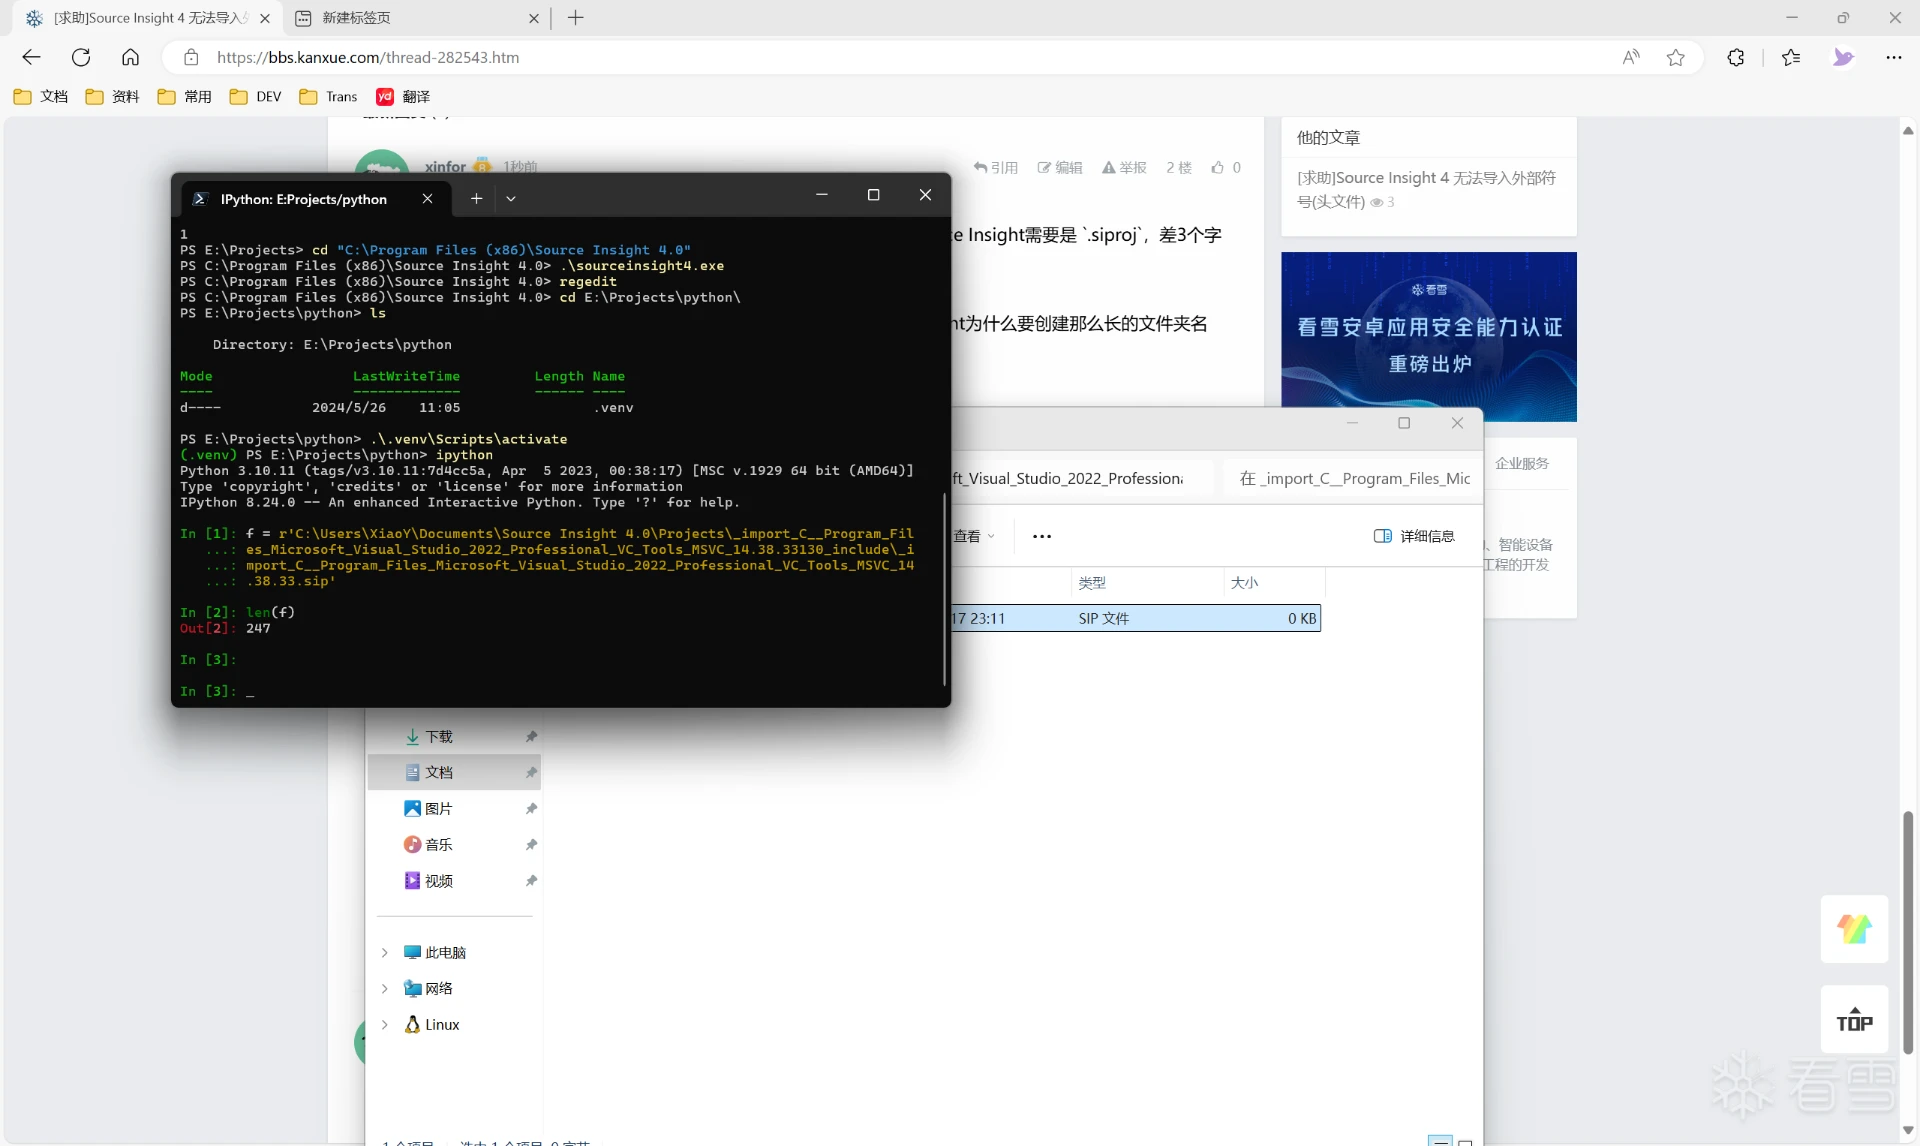Screen dimensions: 1920x1146
Task: Expand the 此电脑 tree node
Action: (385, 952)
